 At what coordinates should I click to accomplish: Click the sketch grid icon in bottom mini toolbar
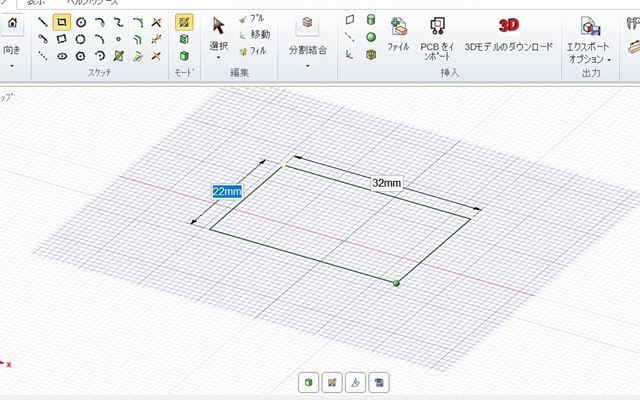click(x=332, y=382)
